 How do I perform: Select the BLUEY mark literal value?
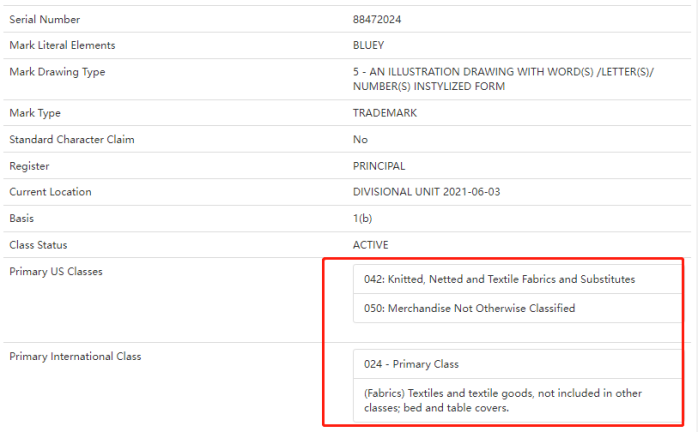pos(368,45)
